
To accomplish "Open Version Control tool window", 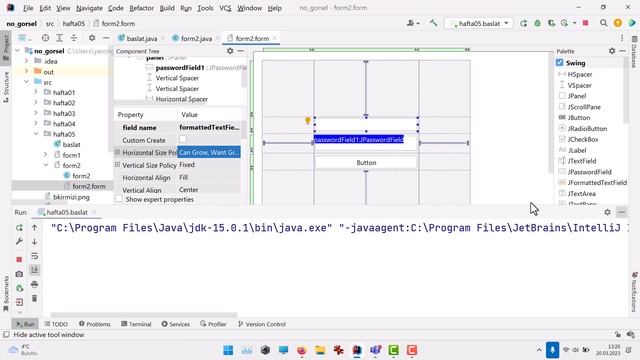I will pos(262,324).
